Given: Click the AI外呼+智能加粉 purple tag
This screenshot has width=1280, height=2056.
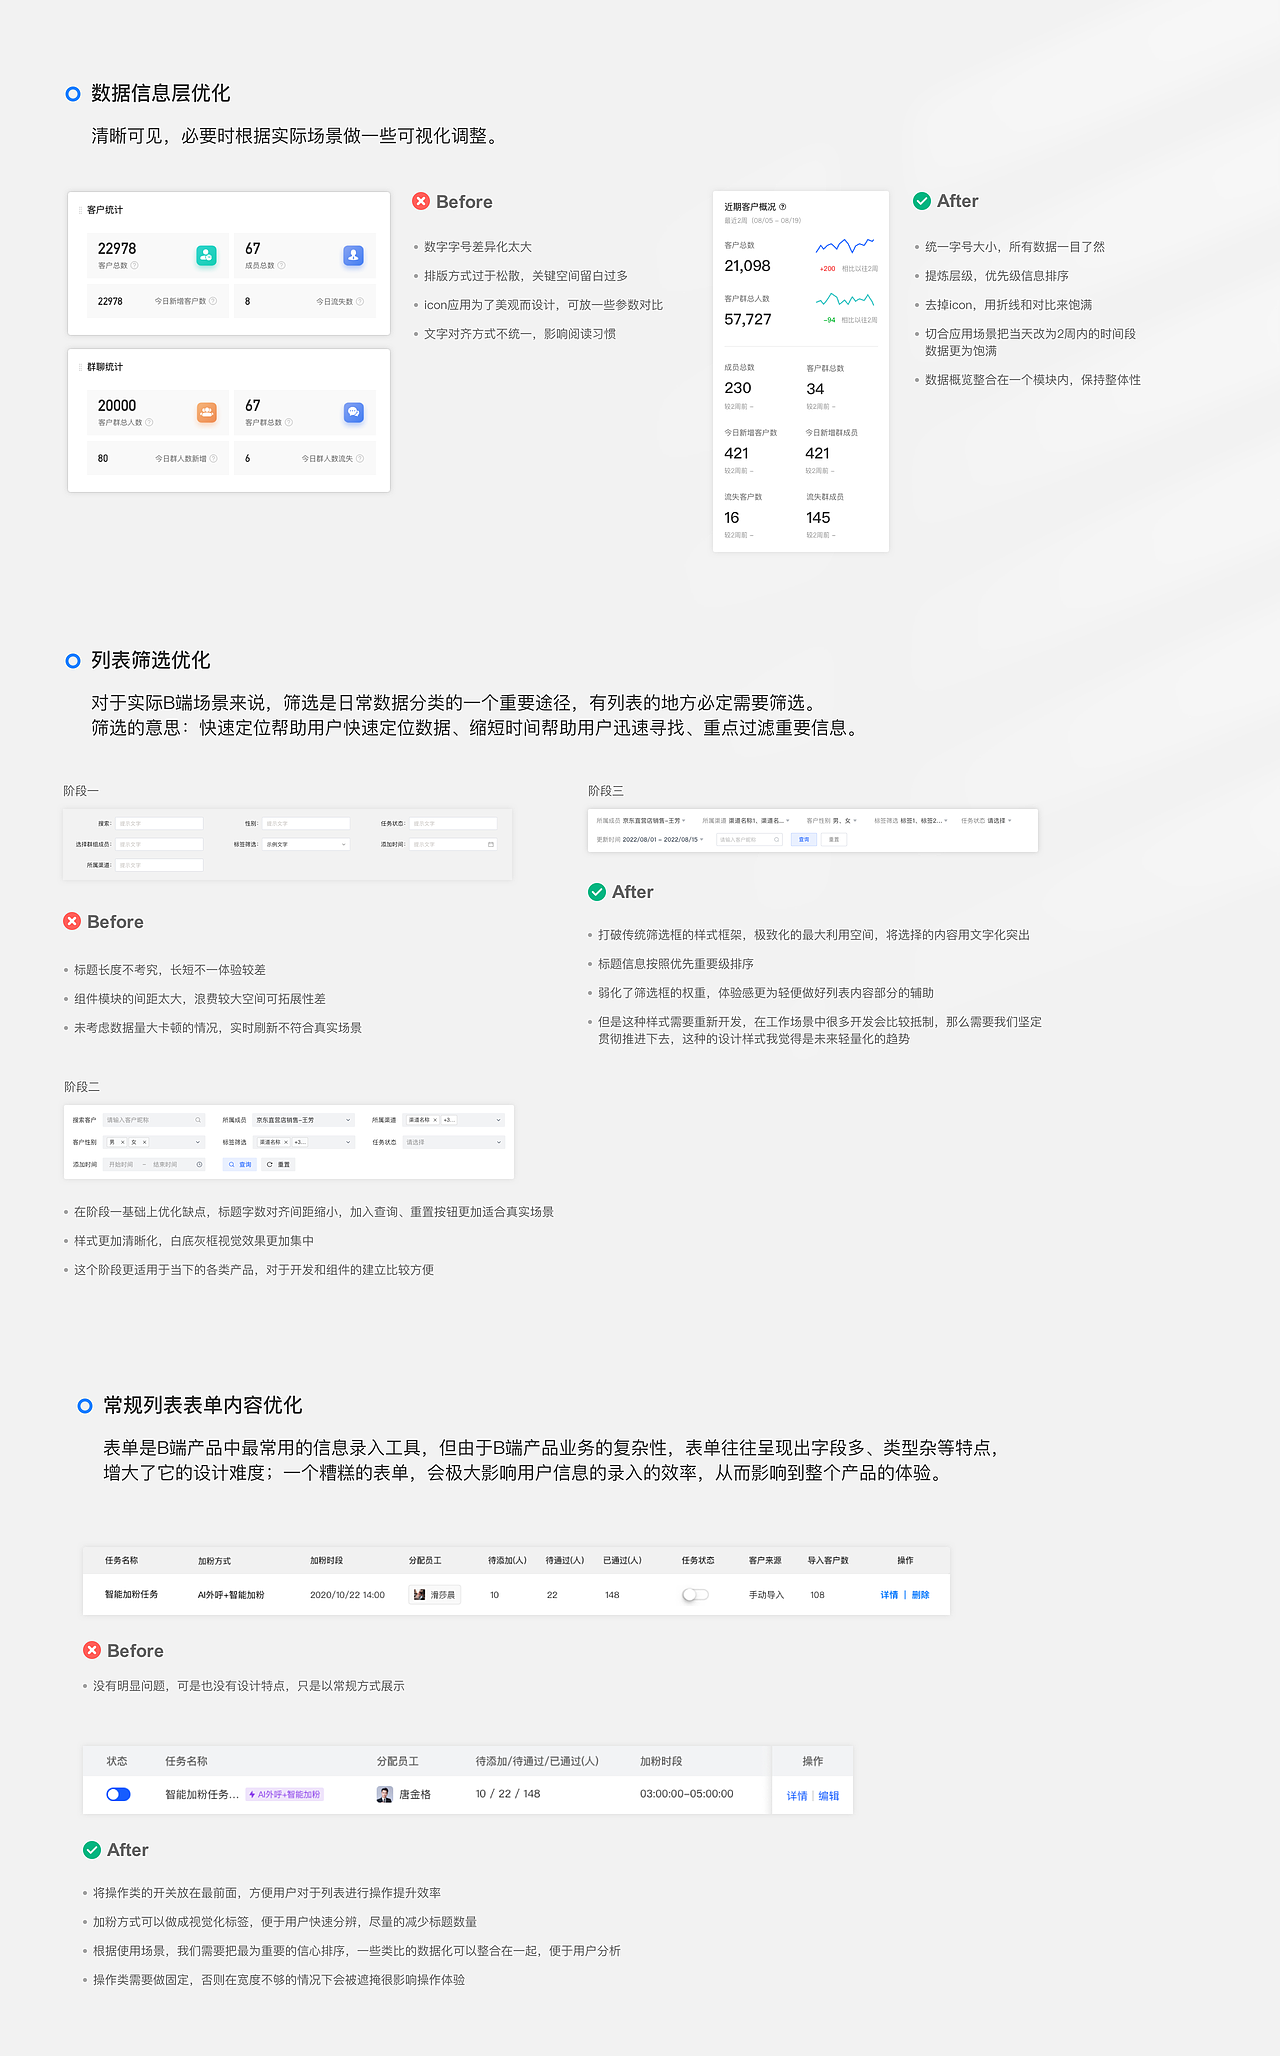Looking at the screenshot, I should 285,1794.
